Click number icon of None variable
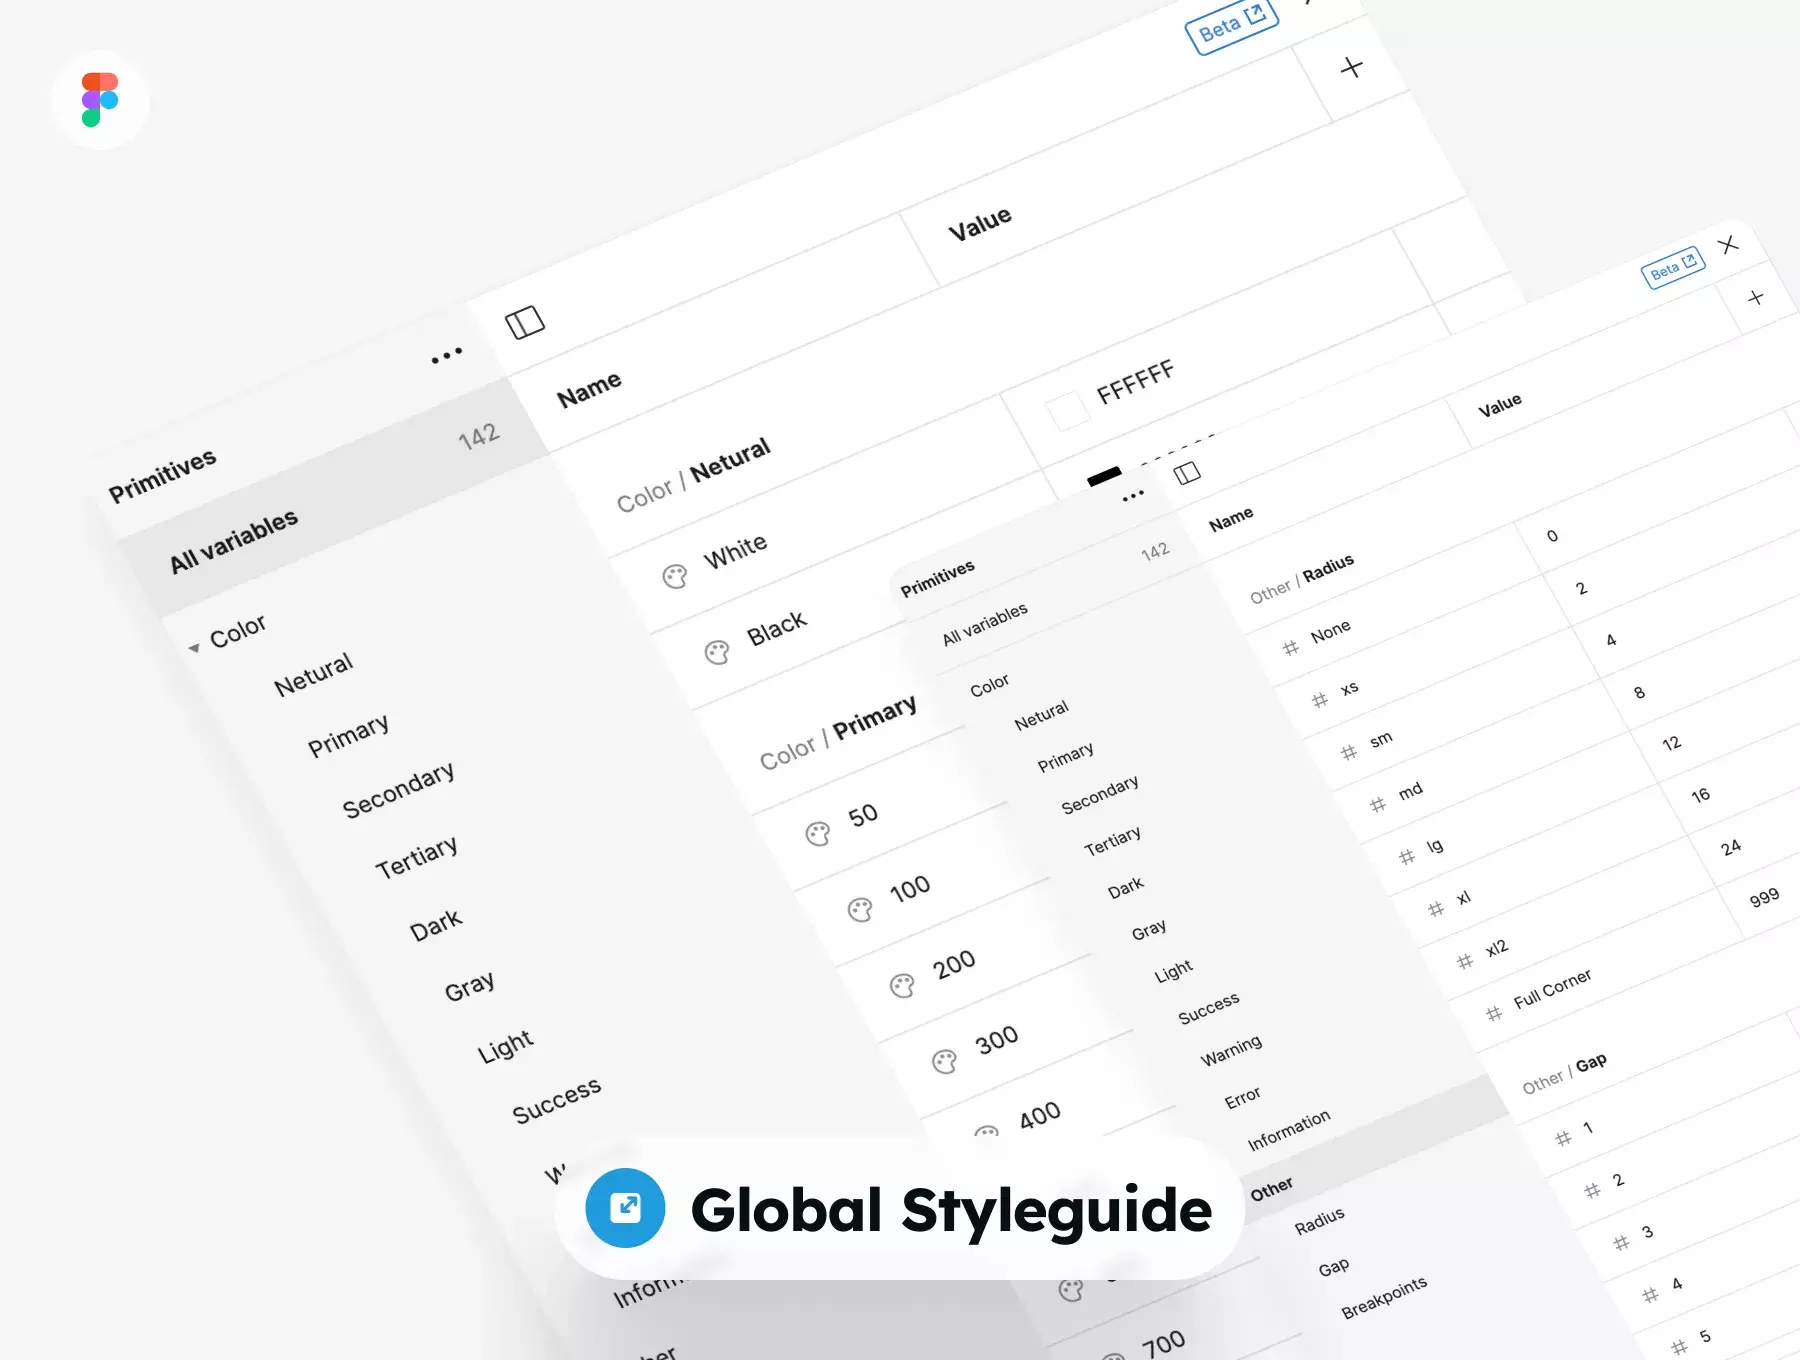1800x1360 pixels. point(1291,648)
